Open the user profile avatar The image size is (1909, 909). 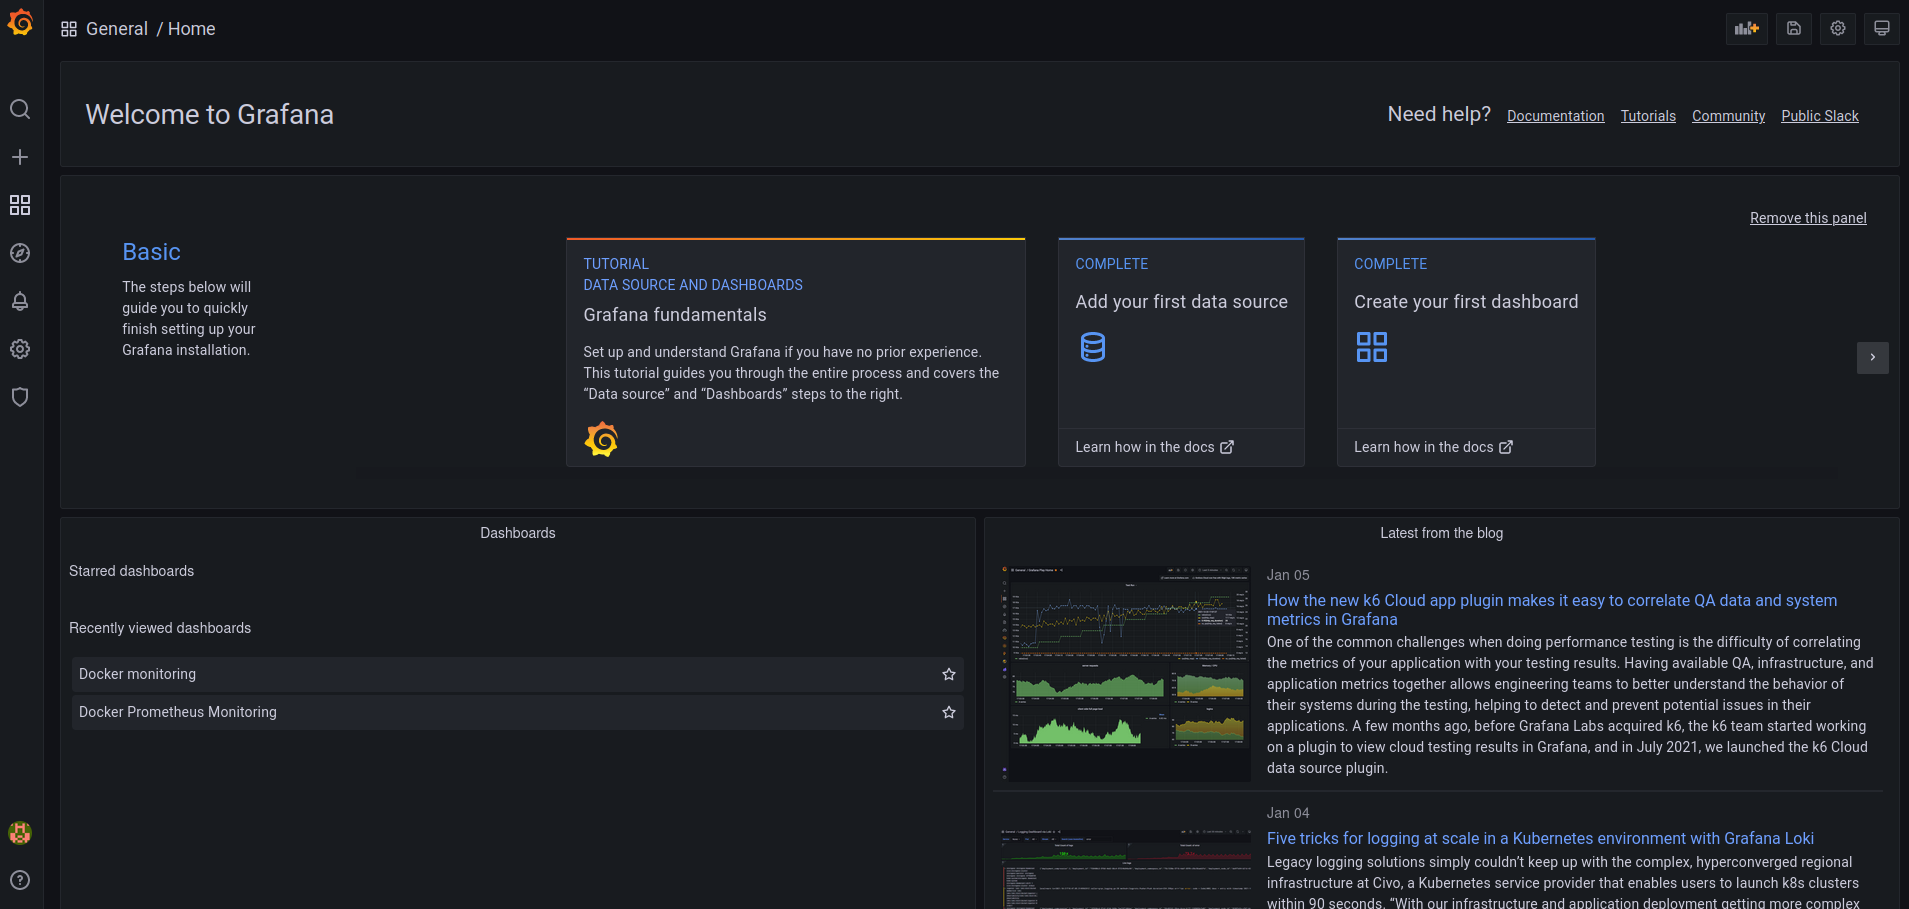point(20,832)
